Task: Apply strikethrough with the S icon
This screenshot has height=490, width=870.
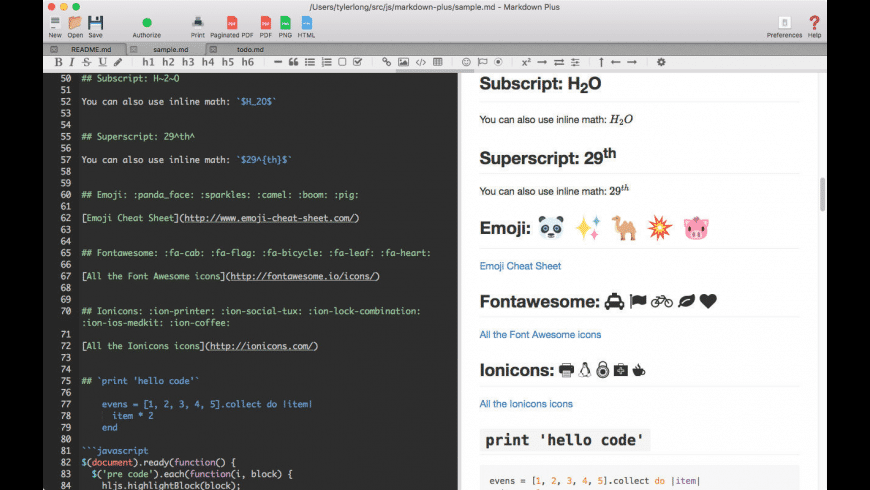Action: tap(87, 62)
